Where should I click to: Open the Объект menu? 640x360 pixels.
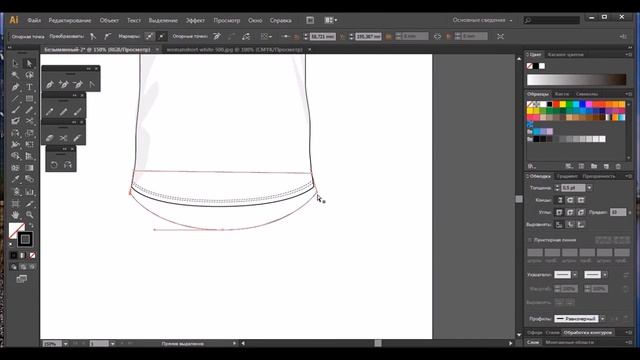[x=109, y=20]
